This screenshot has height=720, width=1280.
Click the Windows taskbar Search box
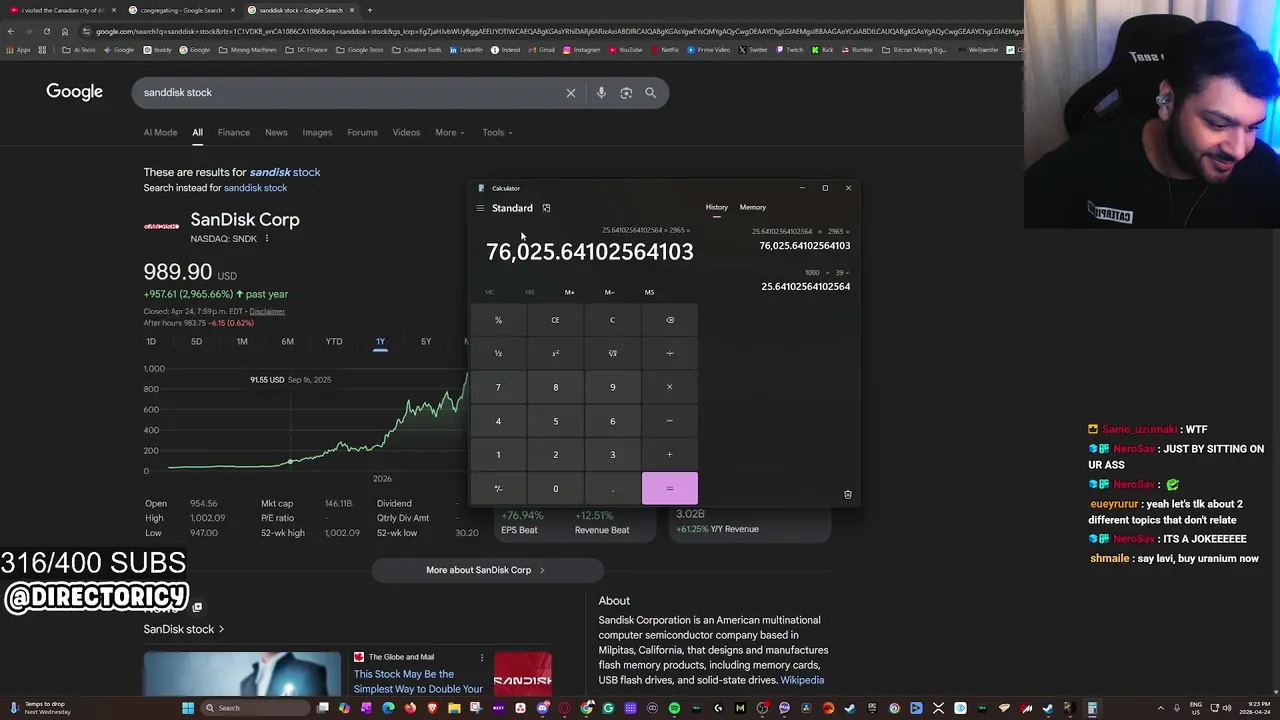[x=255, y=708]
